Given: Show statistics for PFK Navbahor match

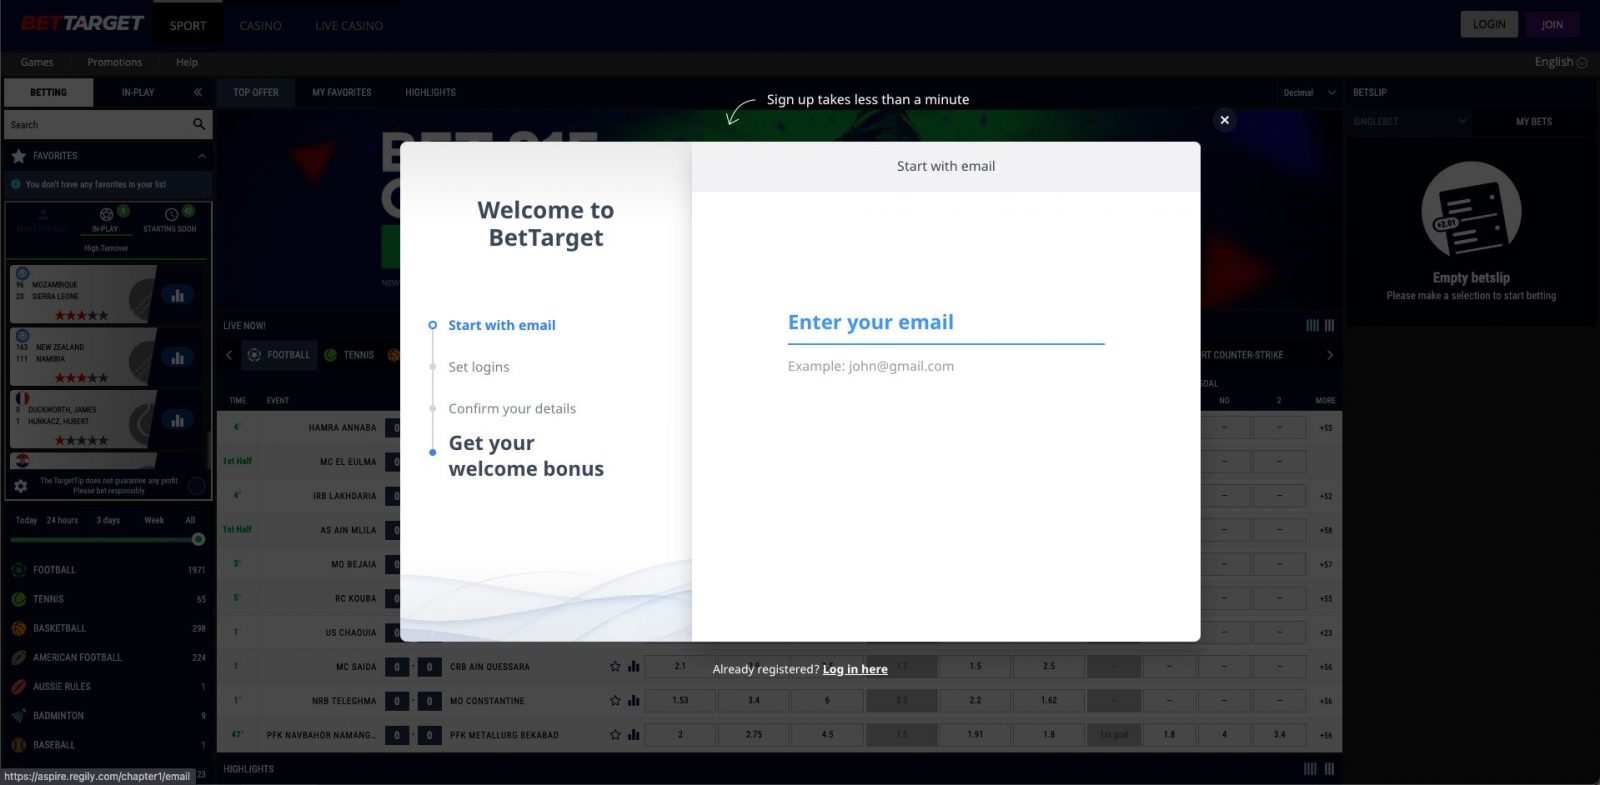Looking at the screenshot, I should click(633, 735).
